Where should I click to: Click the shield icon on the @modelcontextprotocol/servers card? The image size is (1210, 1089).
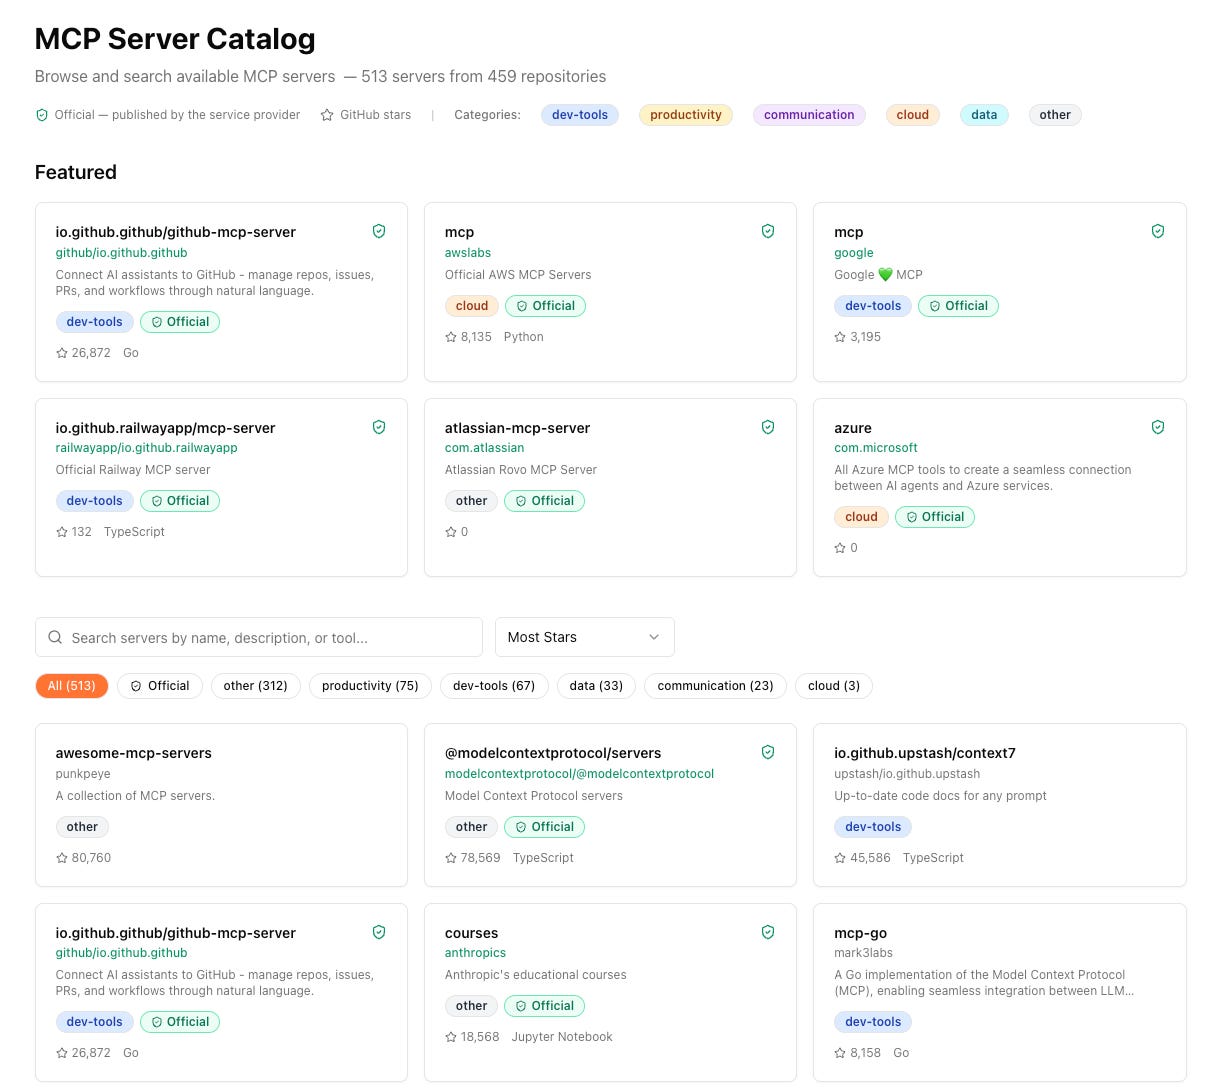tap(768, 752)
